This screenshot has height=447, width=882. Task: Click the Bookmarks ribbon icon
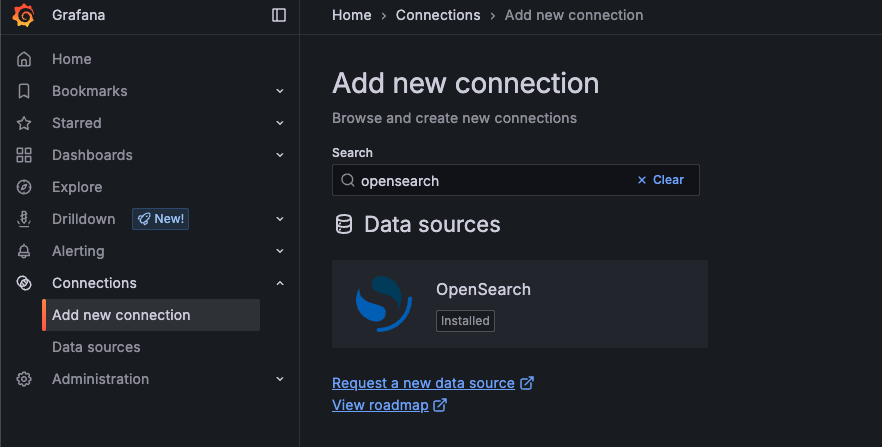pos(24,91)
